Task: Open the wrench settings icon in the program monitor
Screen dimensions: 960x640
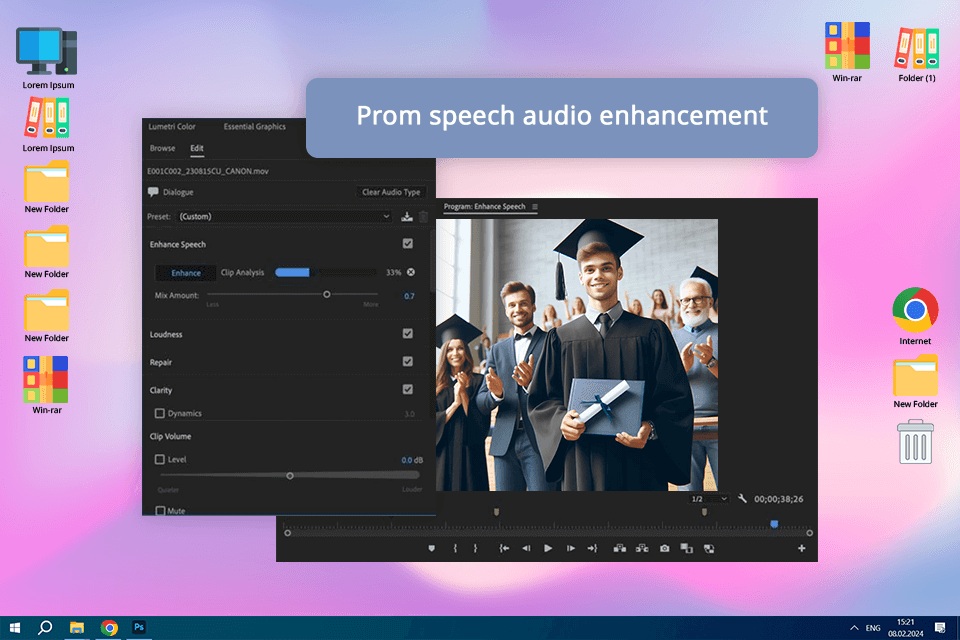Action: (742, 499)
